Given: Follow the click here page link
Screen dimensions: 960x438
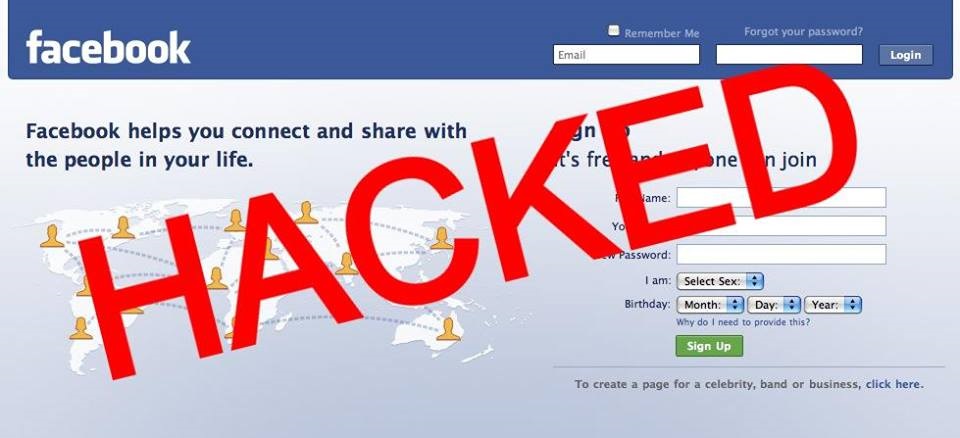Looking at the screenshot, I should (x=894, y=385).
